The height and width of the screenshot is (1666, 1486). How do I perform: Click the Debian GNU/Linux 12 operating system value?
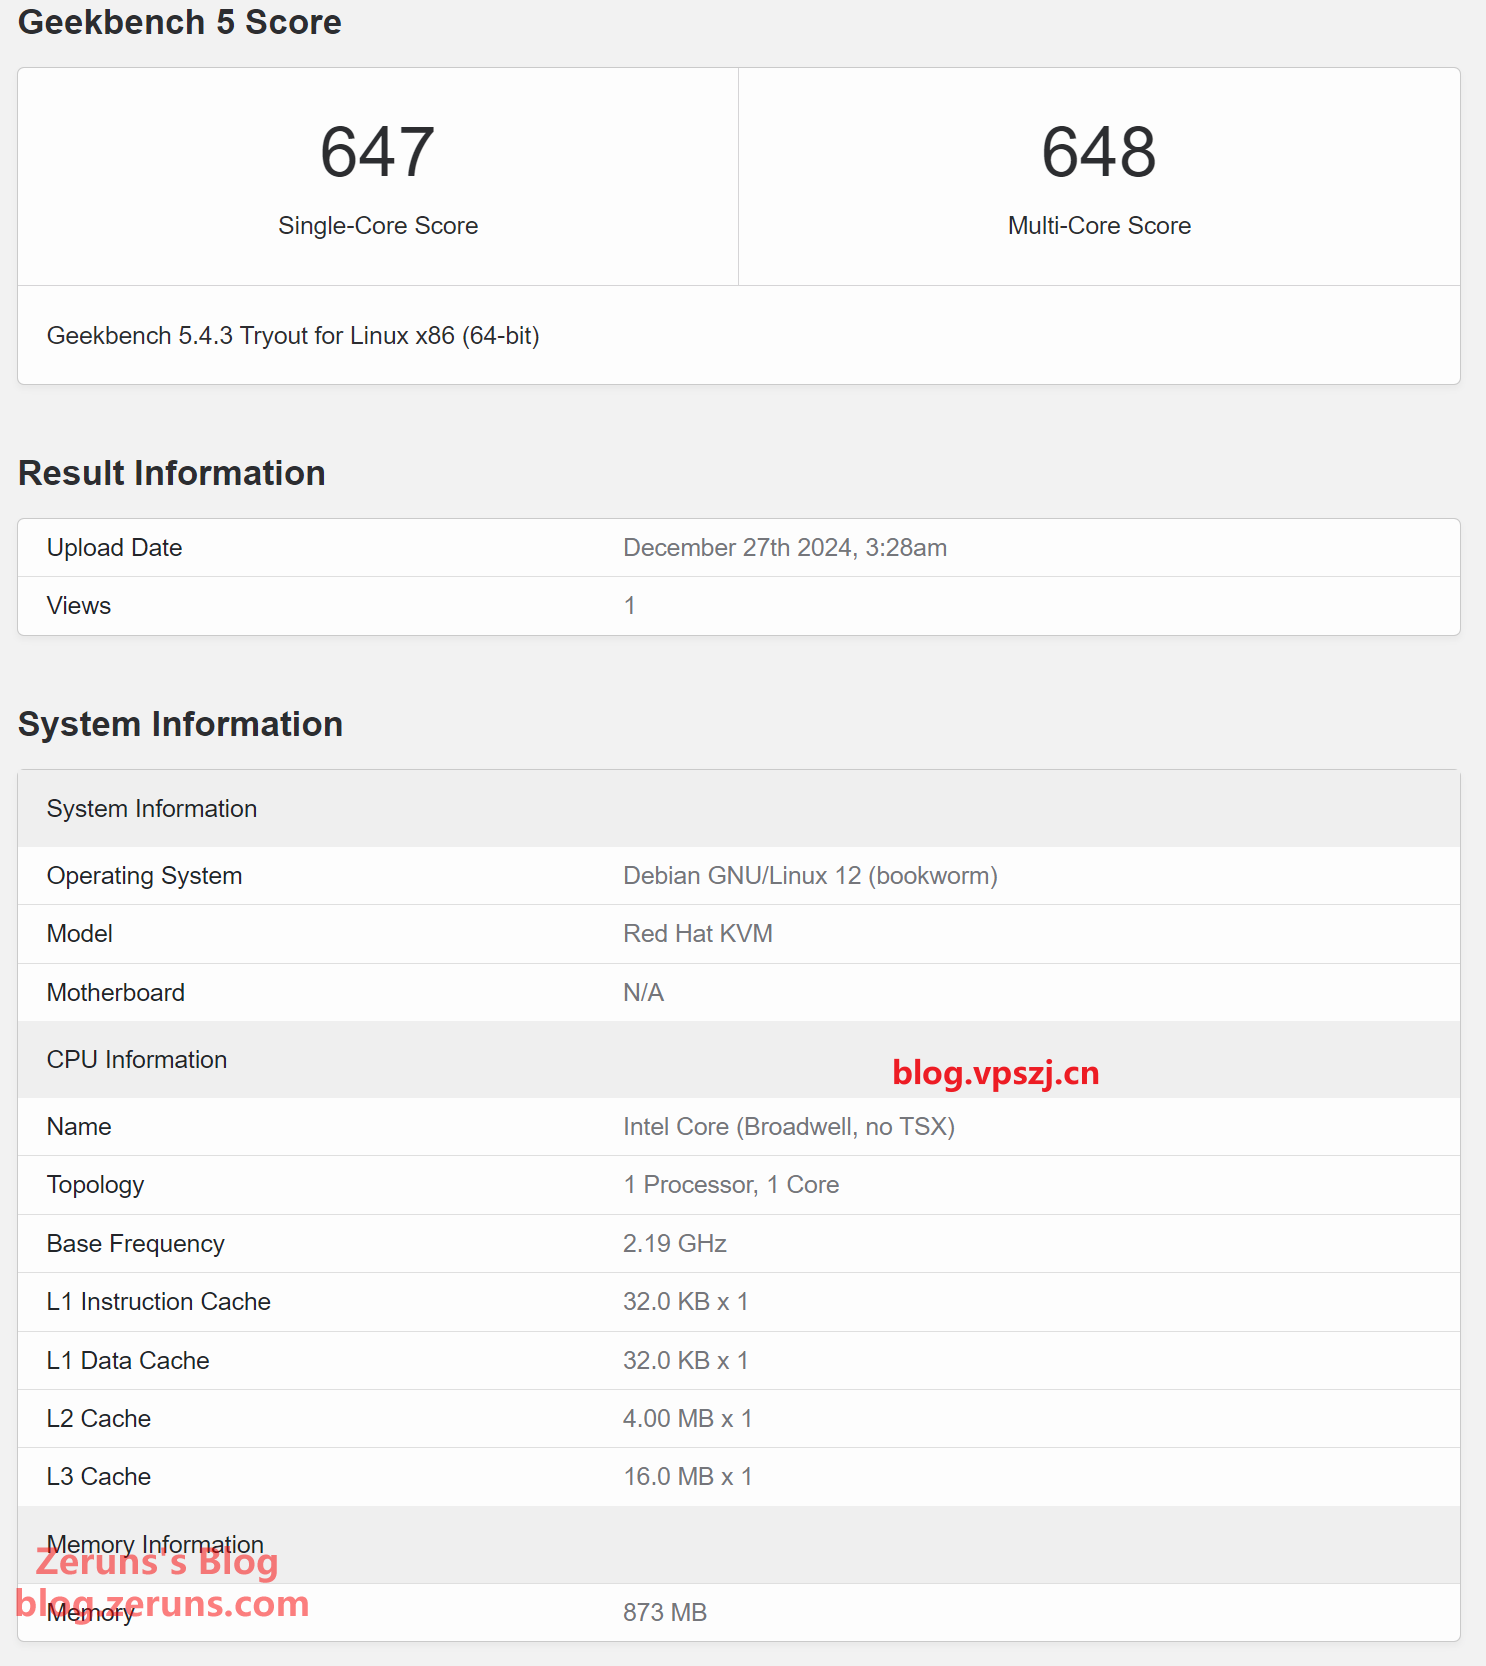click(810, 876)
